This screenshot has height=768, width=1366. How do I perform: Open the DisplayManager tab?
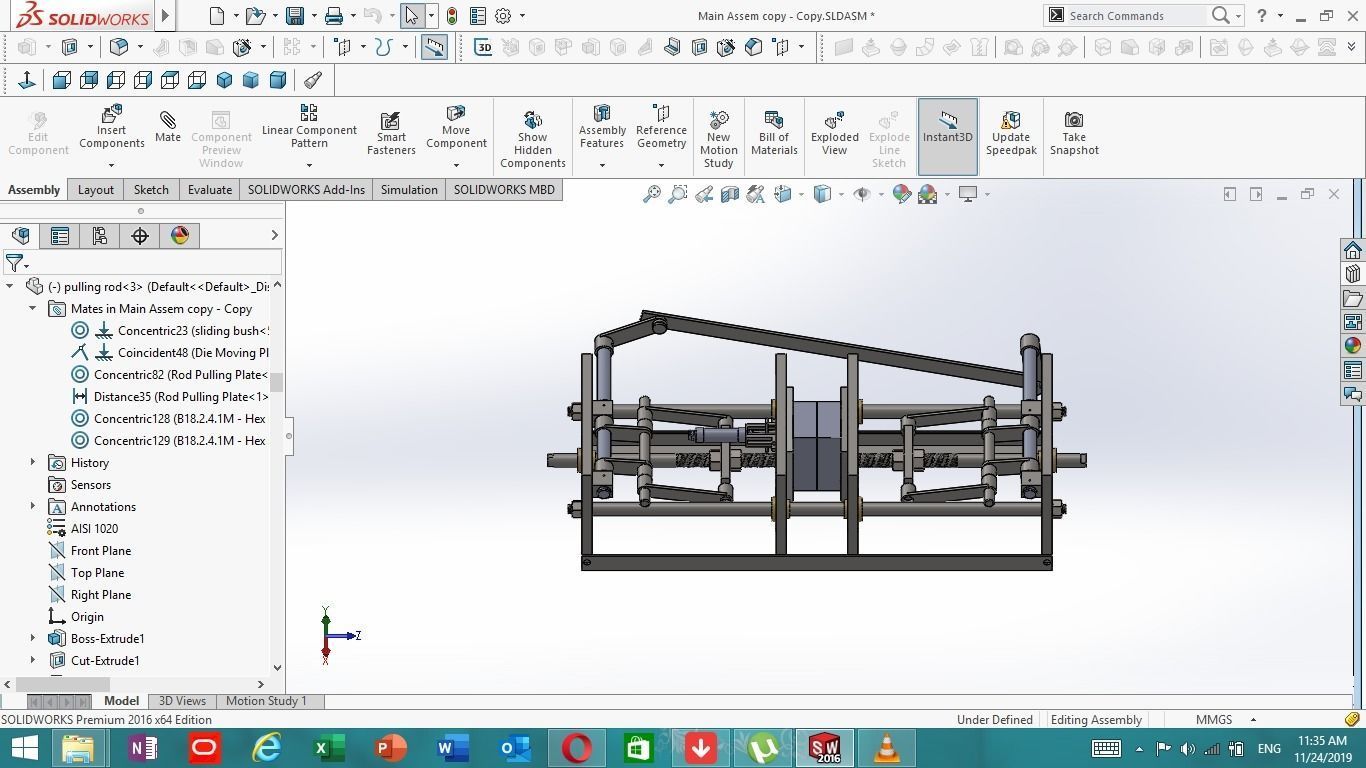pos(180,235)
